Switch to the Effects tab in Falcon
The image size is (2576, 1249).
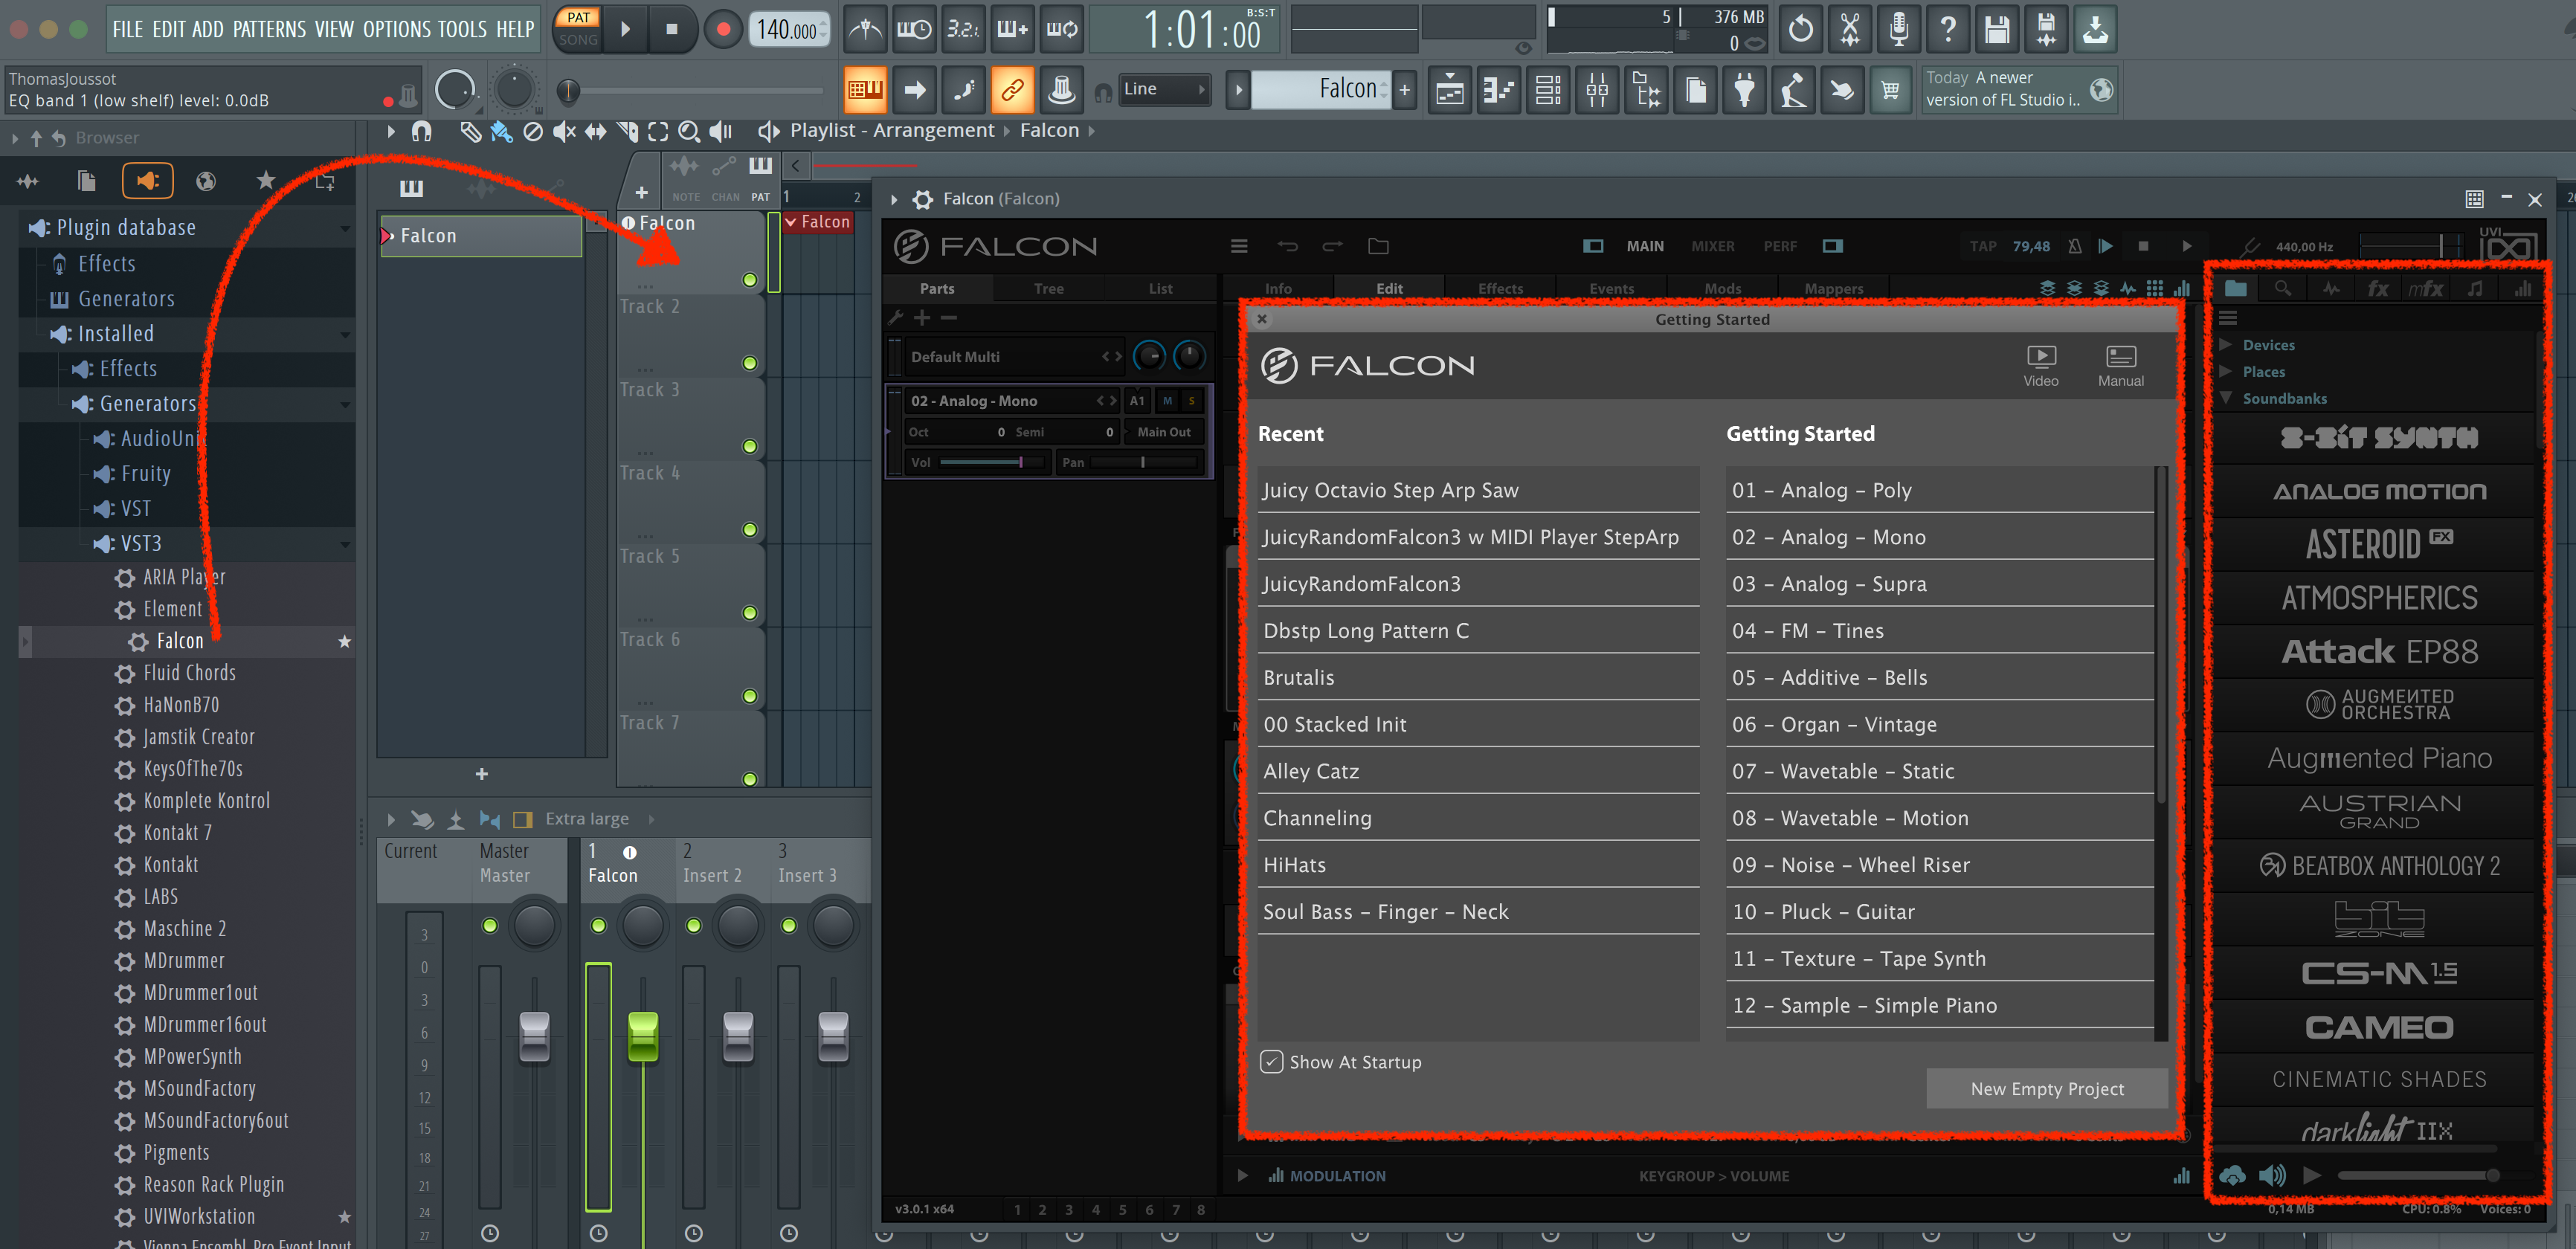[x=1500, y=289]
